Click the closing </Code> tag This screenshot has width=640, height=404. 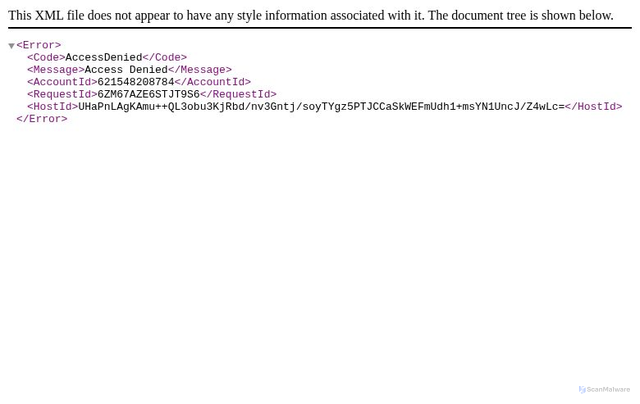click(165, 58)
